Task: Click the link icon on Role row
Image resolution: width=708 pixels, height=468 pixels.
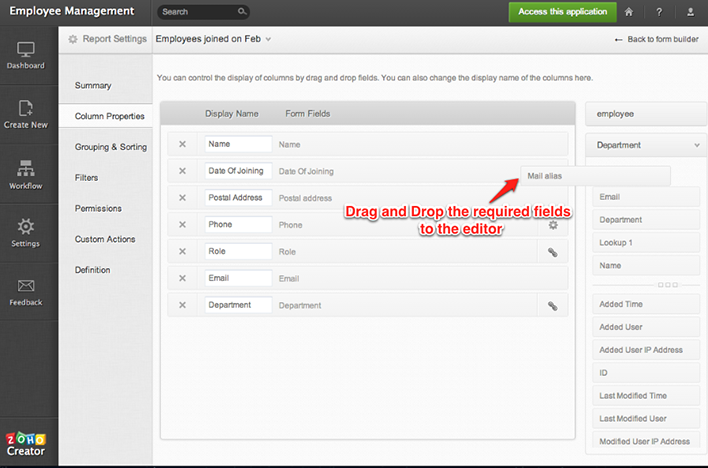Action: pyautogui.click(x=552, y=252)
